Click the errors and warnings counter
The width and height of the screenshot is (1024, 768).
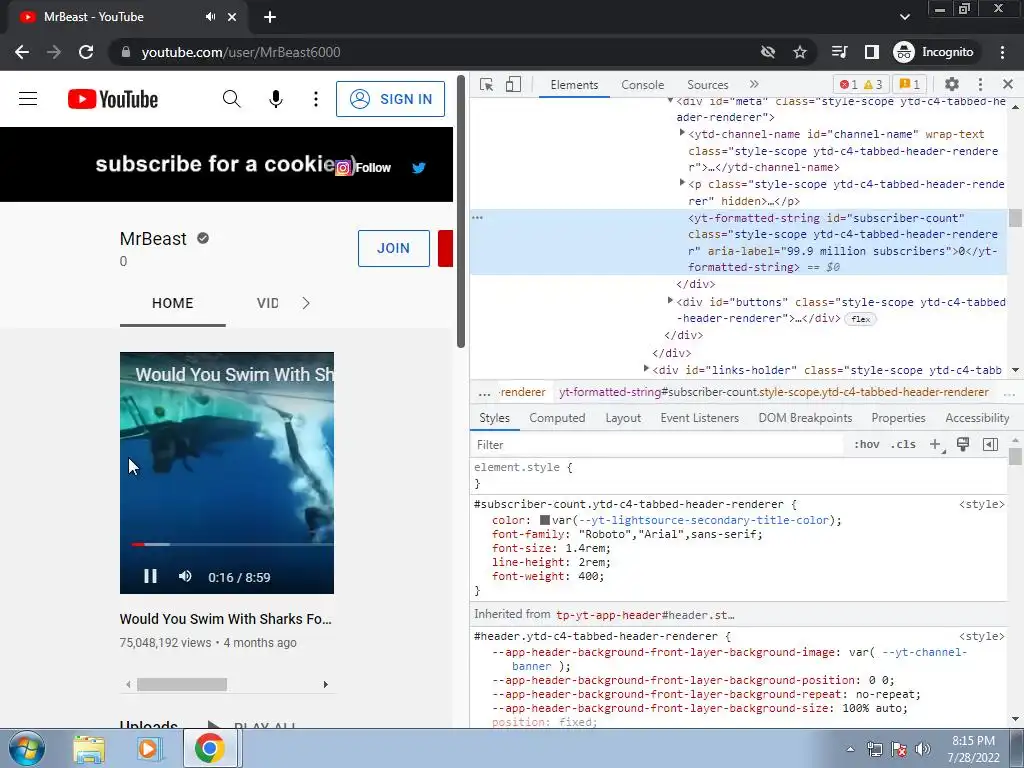click(862, 84)
